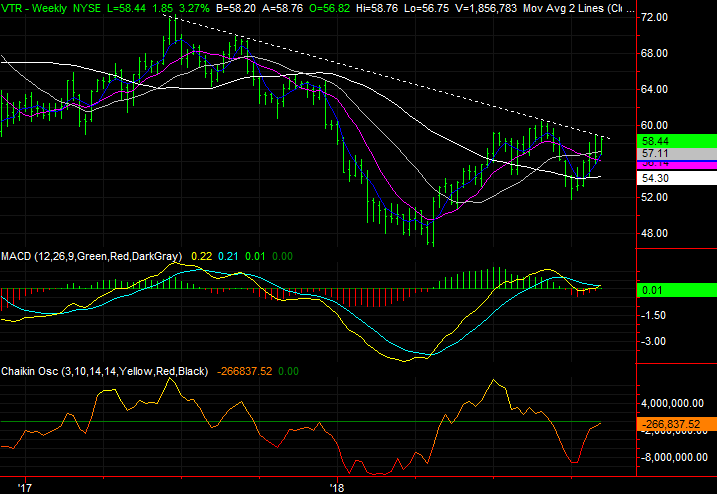Viewport: 717px width, 494px height.
Task: Click the green 58.44 price marker
Action: [677, 141]
